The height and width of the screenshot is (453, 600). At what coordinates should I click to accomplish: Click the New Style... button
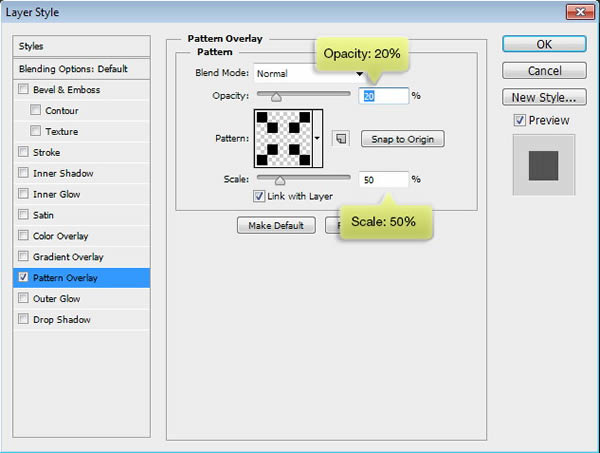544,97
